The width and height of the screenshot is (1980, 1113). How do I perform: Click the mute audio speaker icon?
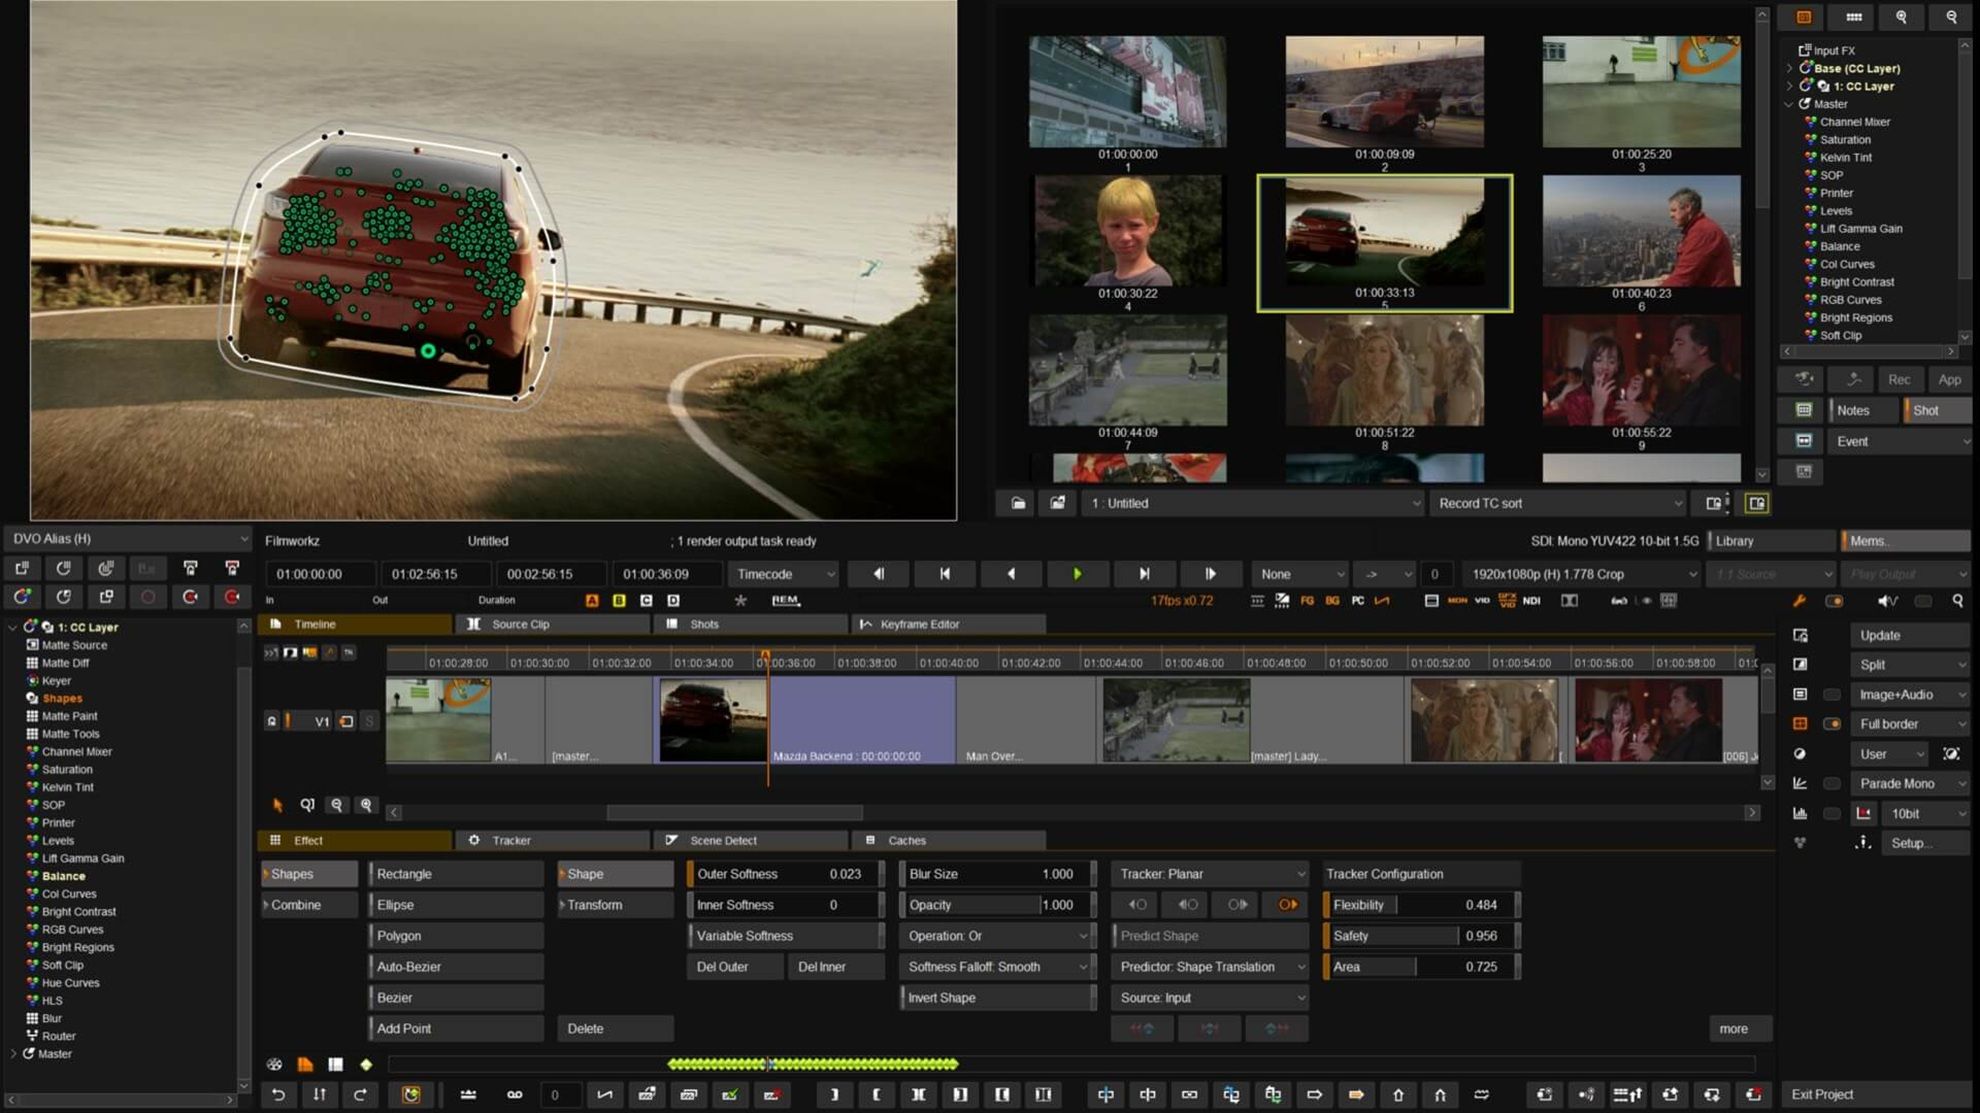coord(1886,601)
